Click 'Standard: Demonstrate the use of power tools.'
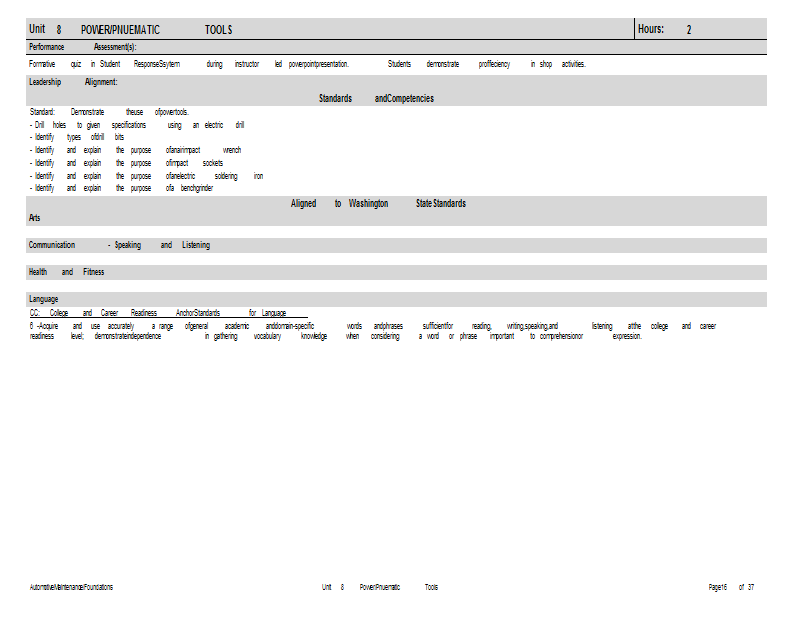This screenshot has height=618, width=800. click(x=109, y=112)
